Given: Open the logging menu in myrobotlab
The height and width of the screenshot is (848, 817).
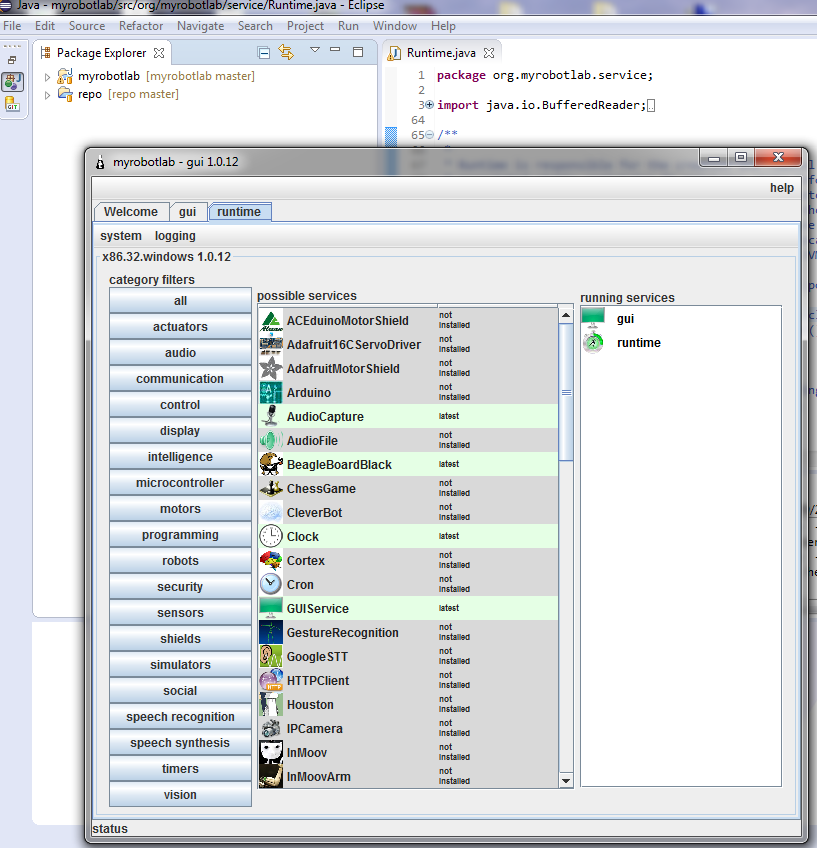Looking at the screenshot, I should pos(175,236).
